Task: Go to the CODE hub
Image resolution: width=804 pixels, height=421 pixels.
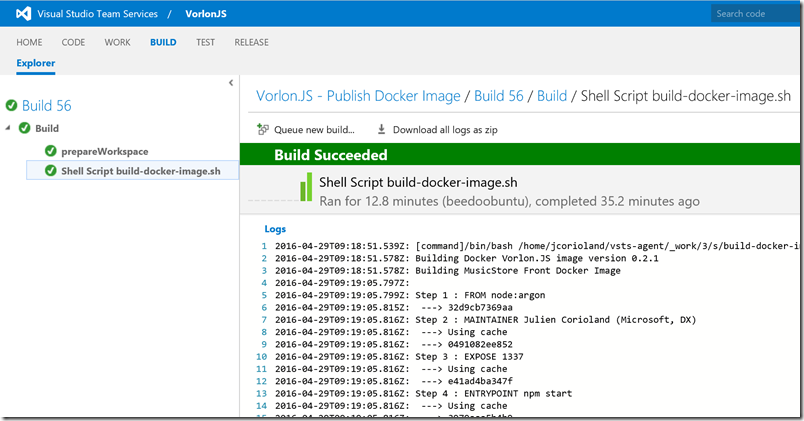Action: 73,43
